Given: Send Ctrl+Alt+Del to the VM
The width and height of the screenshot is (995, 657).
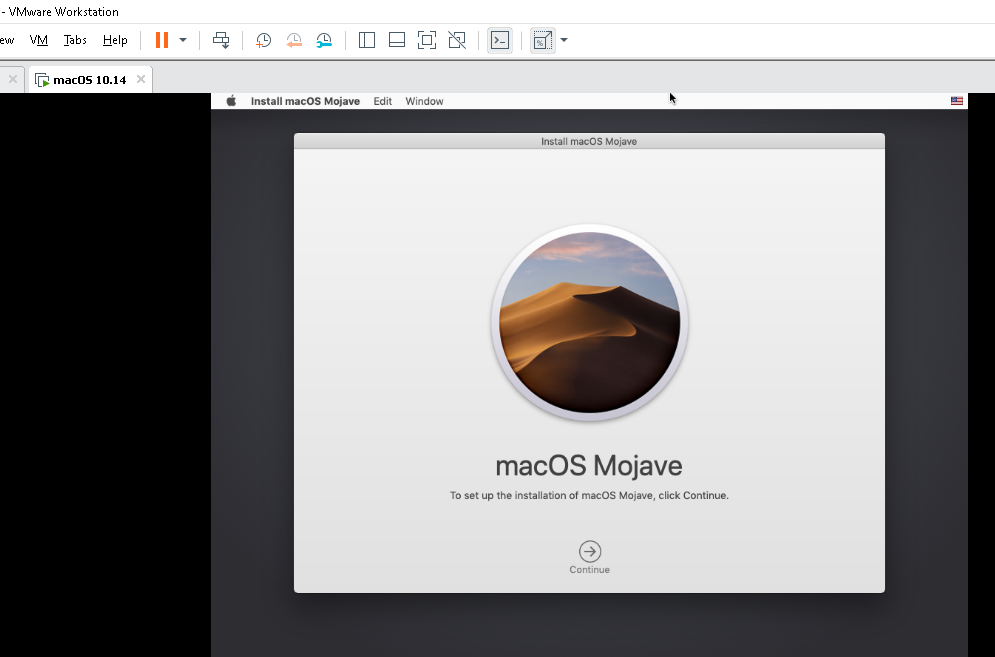Looking at the screenshot, I should point(221,40).
